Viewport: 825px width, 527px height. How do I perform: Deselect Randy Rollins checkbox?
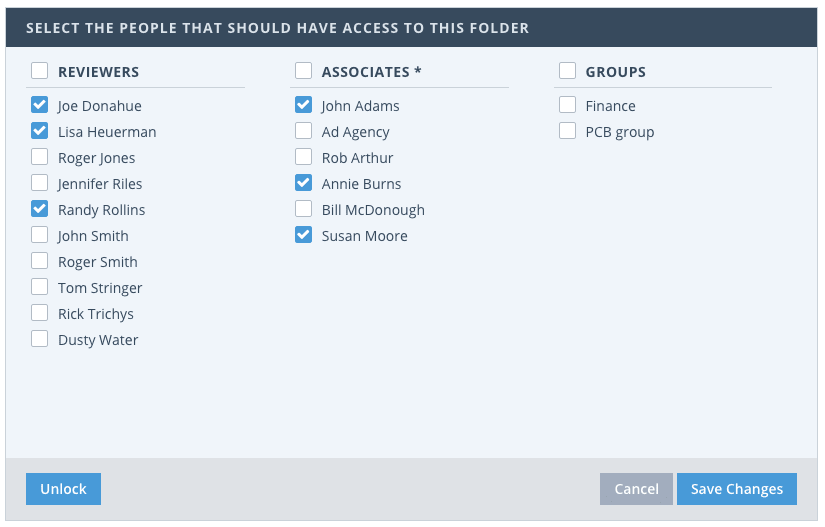[39, 208]
